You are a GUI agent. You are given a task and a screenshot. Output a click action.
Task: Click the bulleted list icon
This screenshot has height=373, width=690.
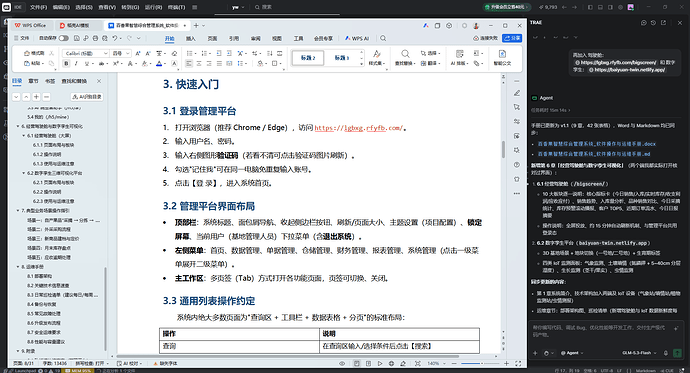[x=190, y=53]
